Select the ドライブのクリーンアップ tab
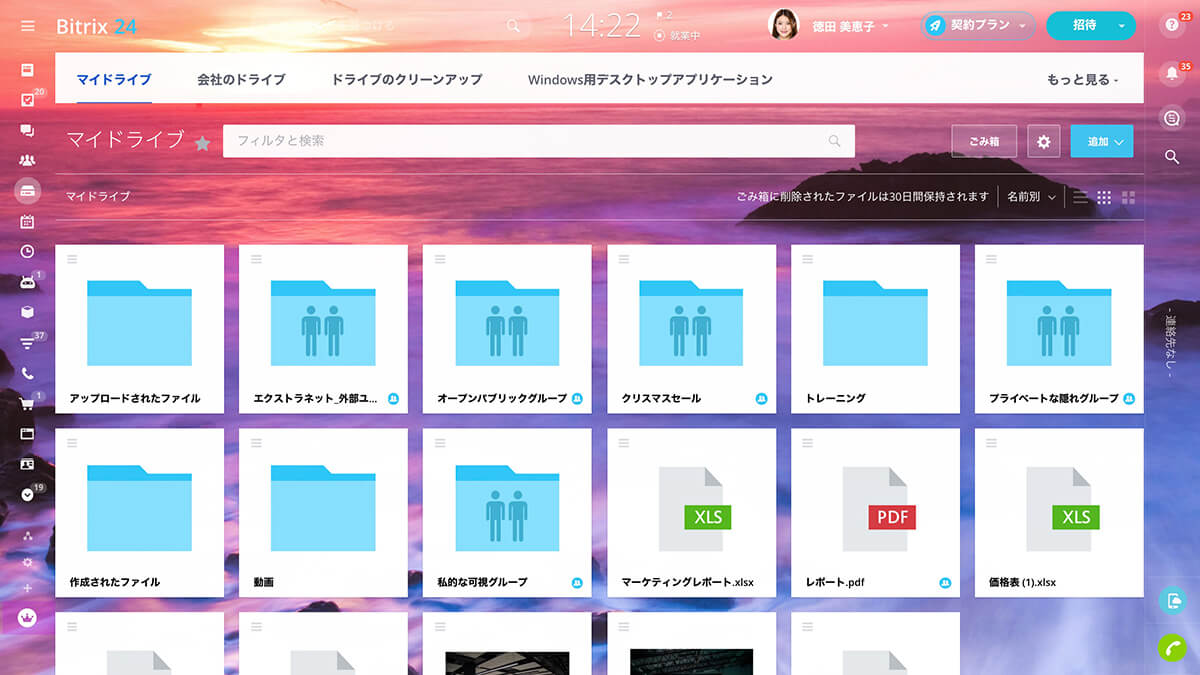The width and height of the screenshot is (1200, 675). (x=406, y=79)
